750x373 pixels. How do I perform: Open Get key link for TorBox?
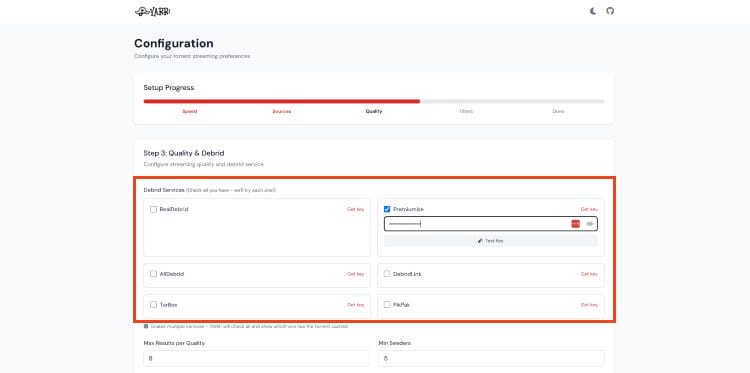coord(355,305)
